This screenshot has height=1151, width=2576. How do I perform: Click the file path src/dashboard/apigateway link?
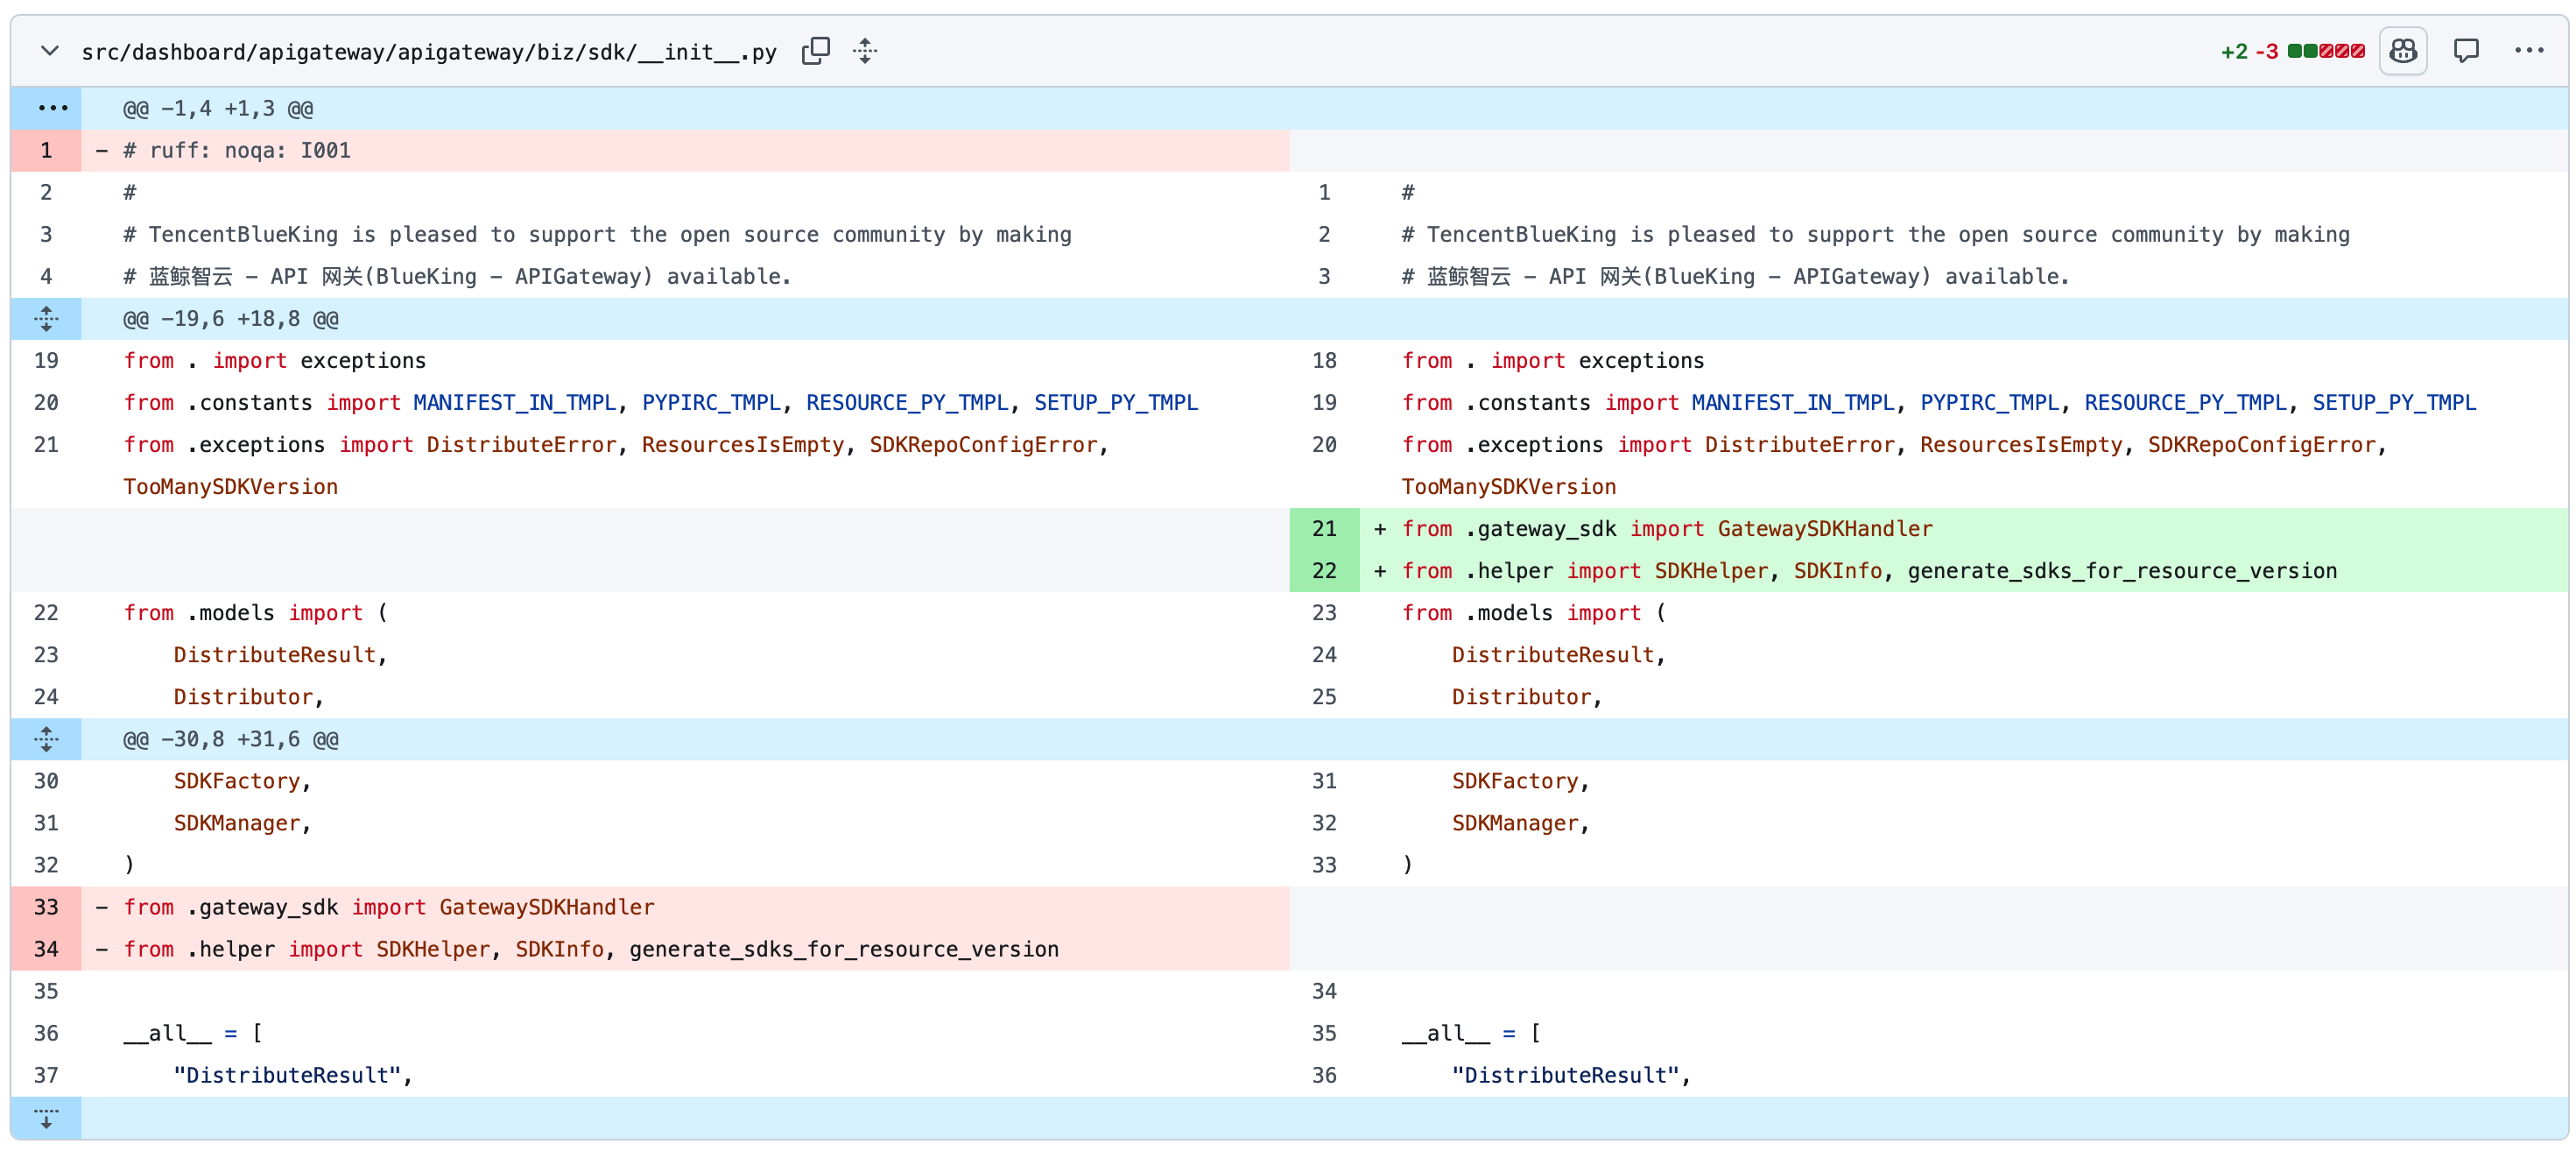point(429,52)
